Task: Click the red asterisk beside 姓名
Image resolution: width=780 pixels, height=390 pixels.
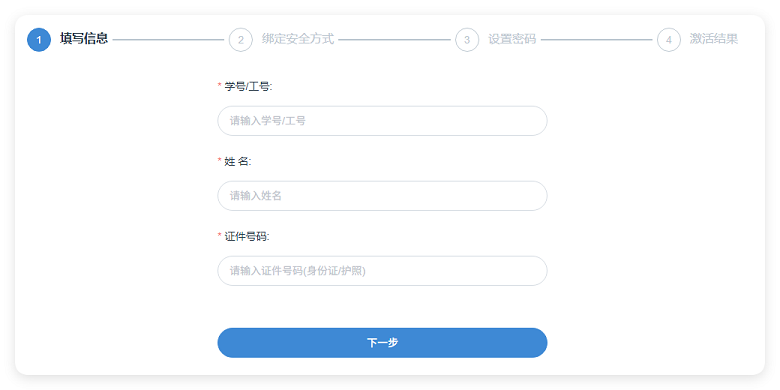Action: (x=219, y=161)
